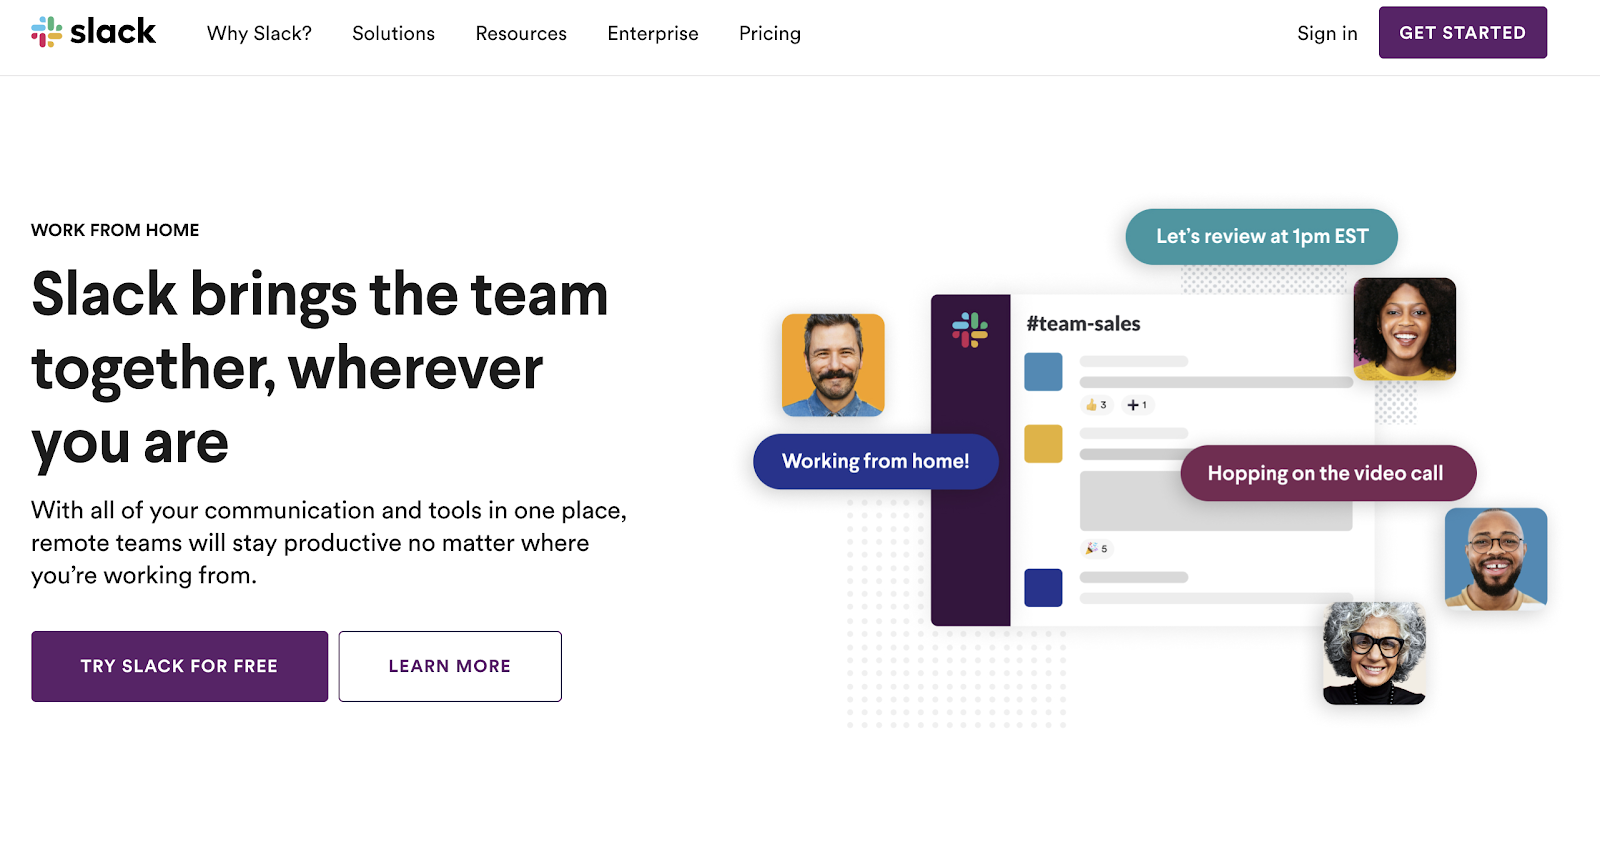This screenshot has height=852, width=1600.
Task: Click the dark navy message avatar square
Action: pos(1043,587)
